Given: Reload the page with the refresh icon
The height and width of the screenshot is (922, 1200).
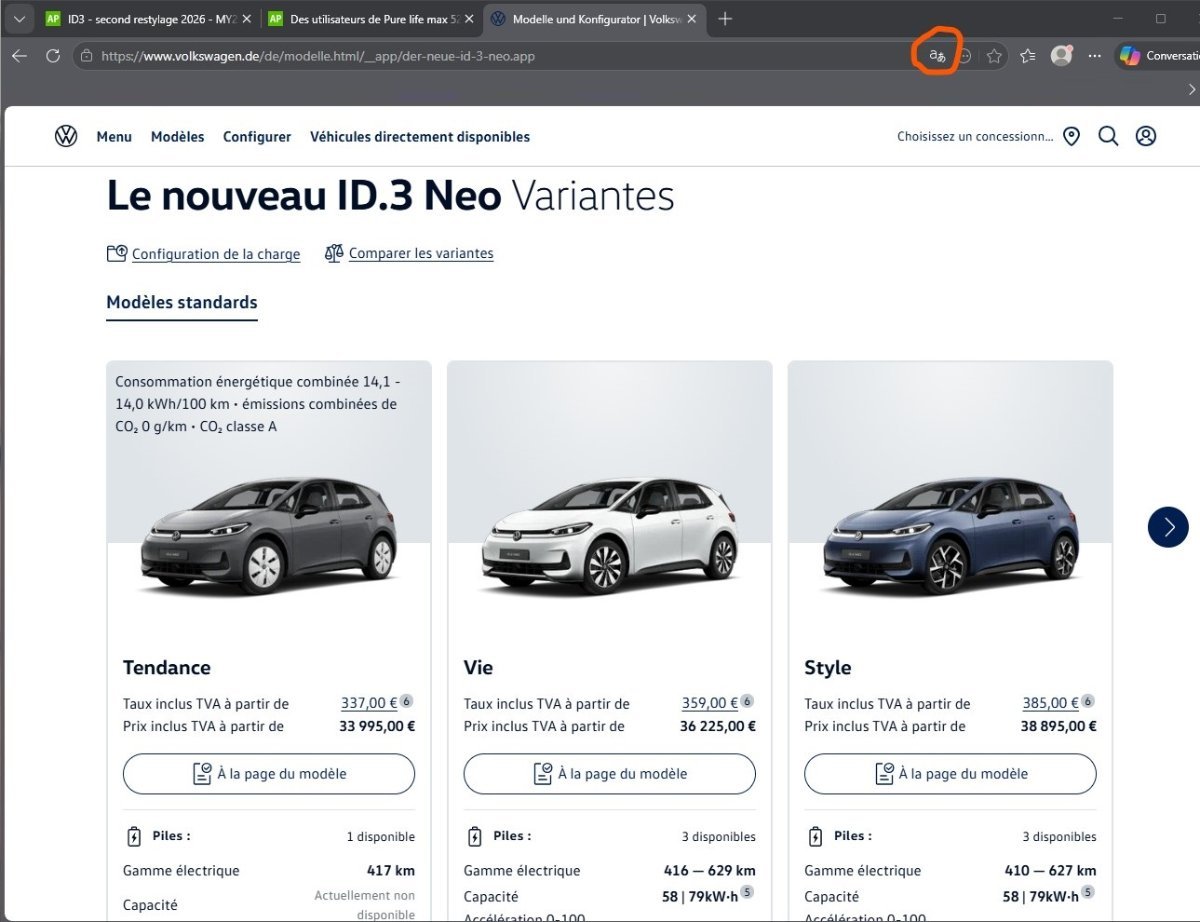Looking at the screenshot, I should [x=53, y=56].
